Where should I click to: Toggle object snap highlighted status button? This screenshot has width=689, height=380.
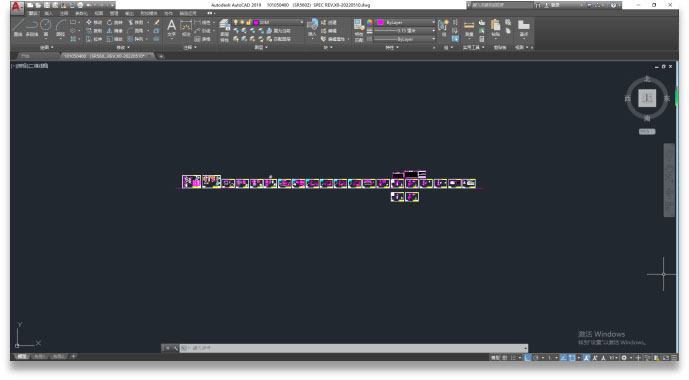(571, 358)
